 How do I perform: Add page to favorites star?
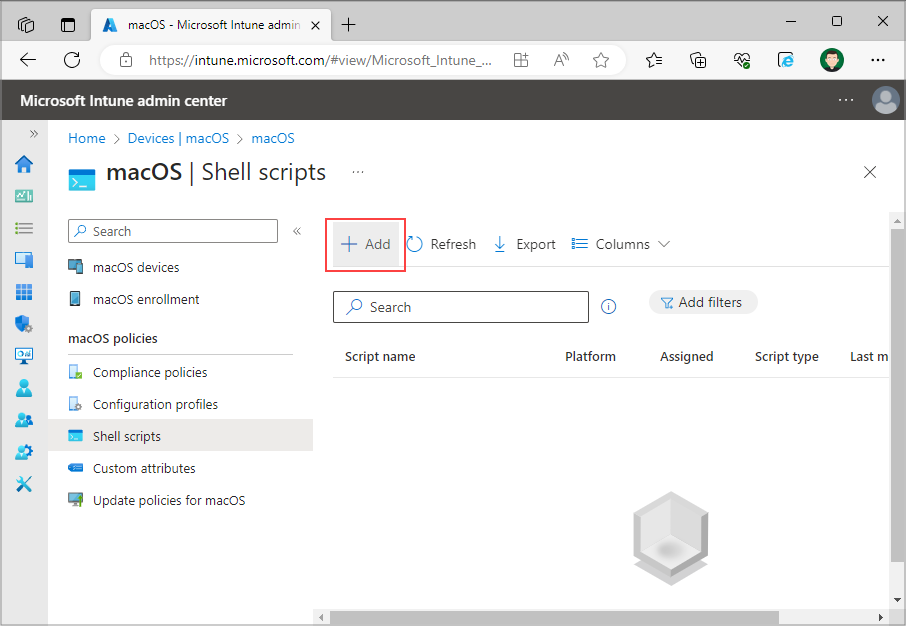coord(601,60)
